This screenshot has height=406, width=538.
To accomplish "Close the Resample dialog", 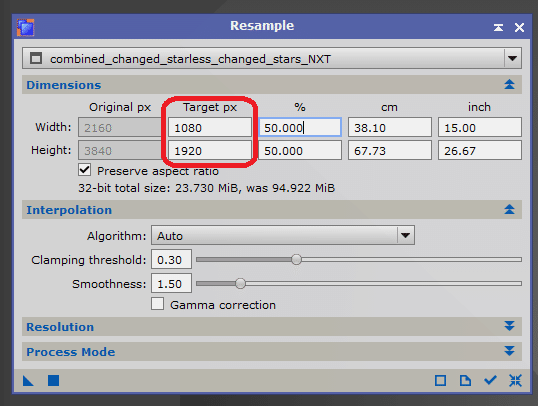I will (x=519, y=27).
